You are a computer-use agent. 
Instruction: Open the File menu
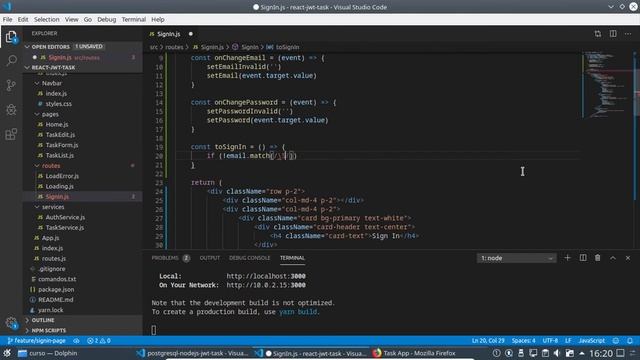point(7,19)
